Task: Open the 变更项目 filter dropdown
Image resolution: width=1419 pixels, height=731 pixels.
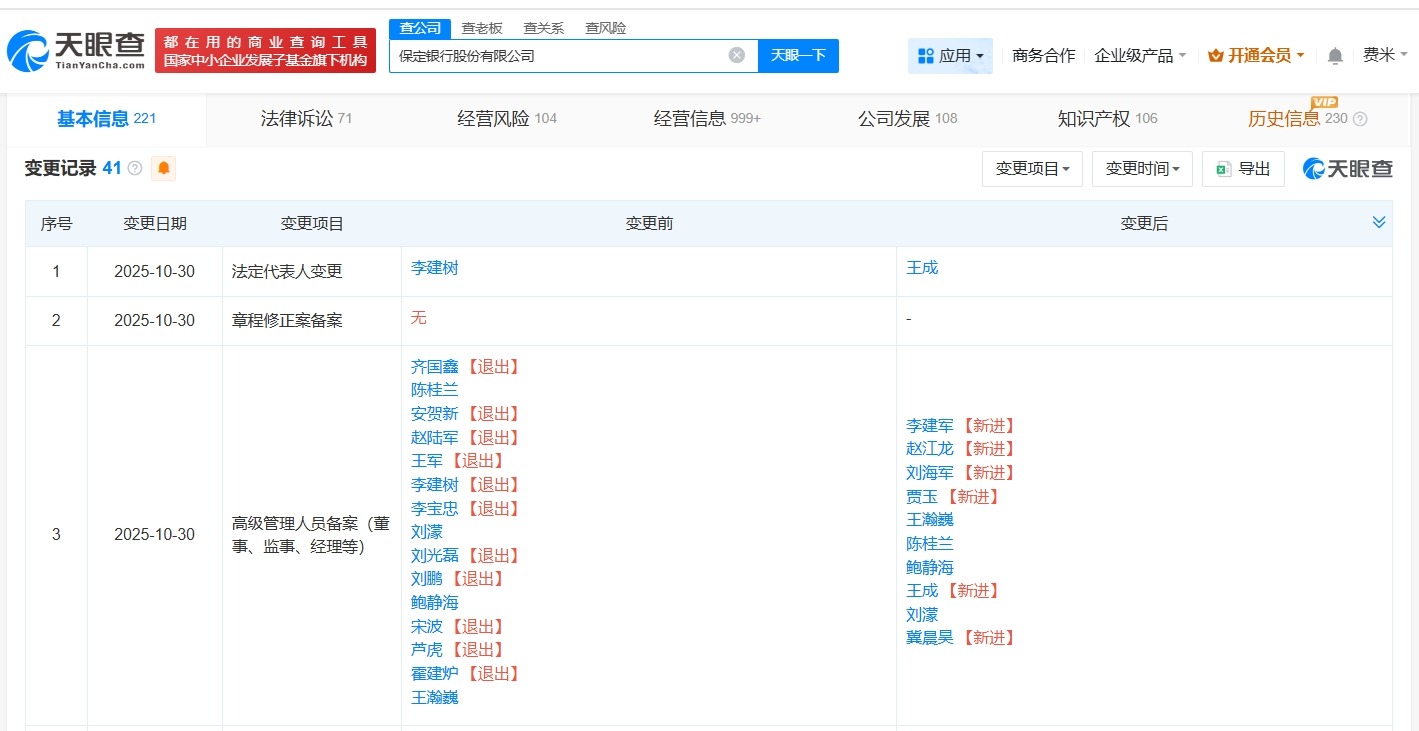Action: point(1031,168)
